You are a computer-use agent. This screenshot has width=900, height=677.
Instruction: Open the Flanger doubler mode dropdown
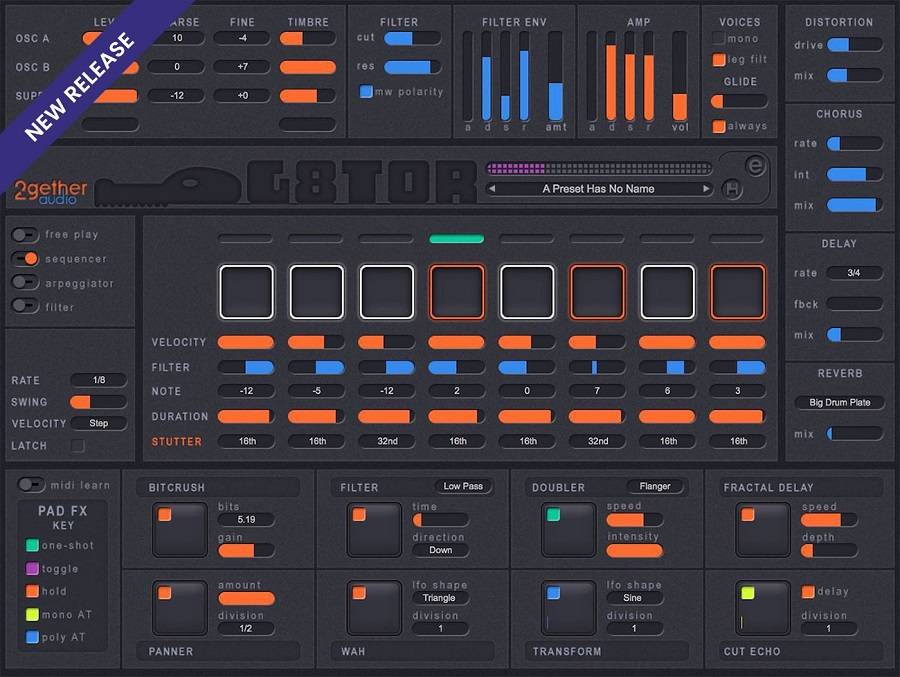(x=655, y=487)
